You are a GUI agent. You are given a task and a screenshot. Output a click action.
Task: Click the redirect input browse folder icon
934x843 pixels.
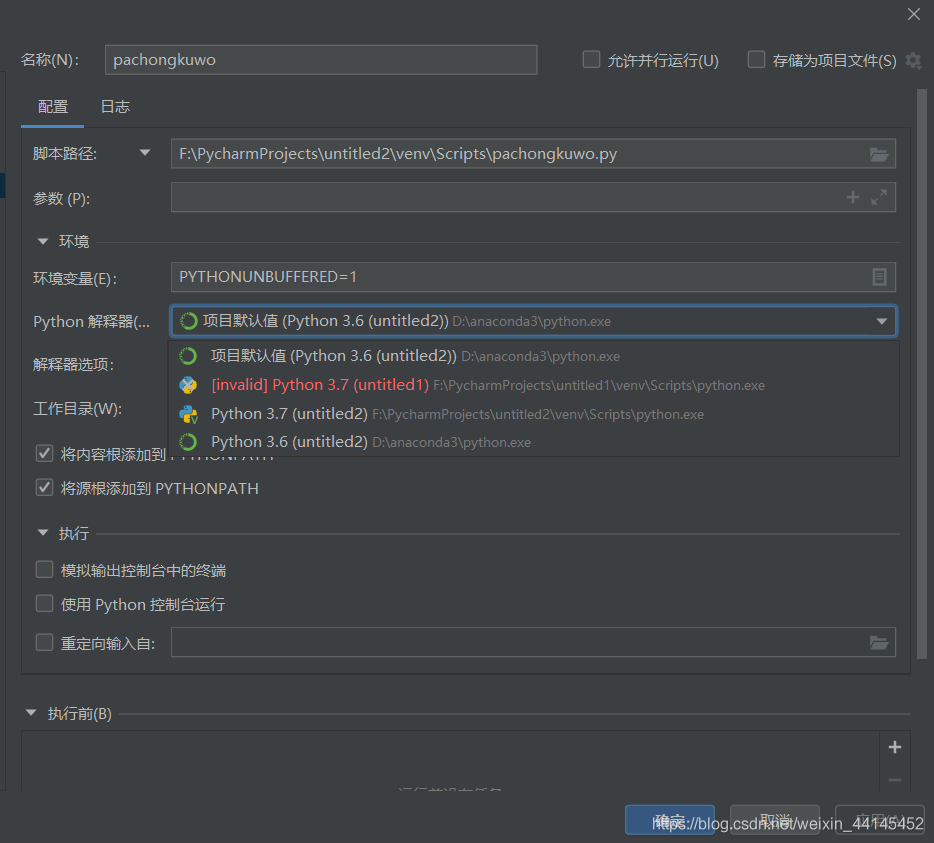[x=878, y=643]
